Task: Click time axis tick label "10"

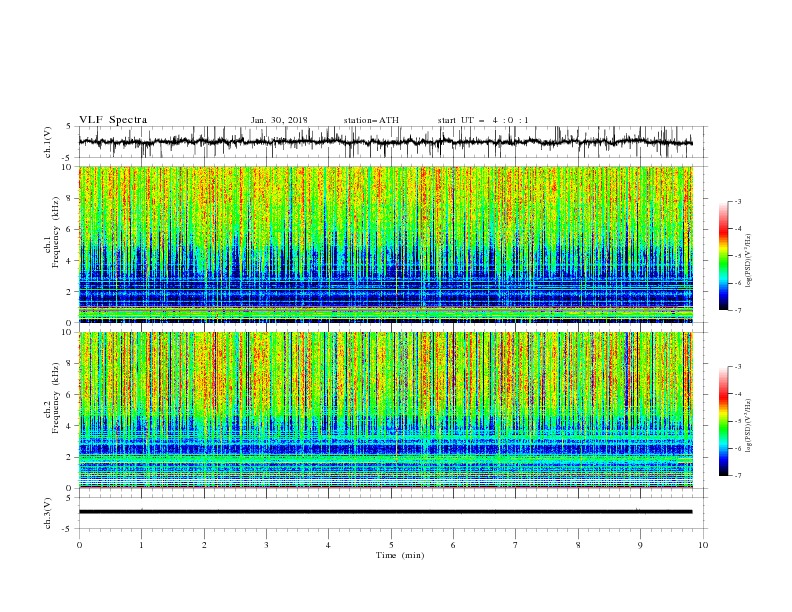Action: 703,545
